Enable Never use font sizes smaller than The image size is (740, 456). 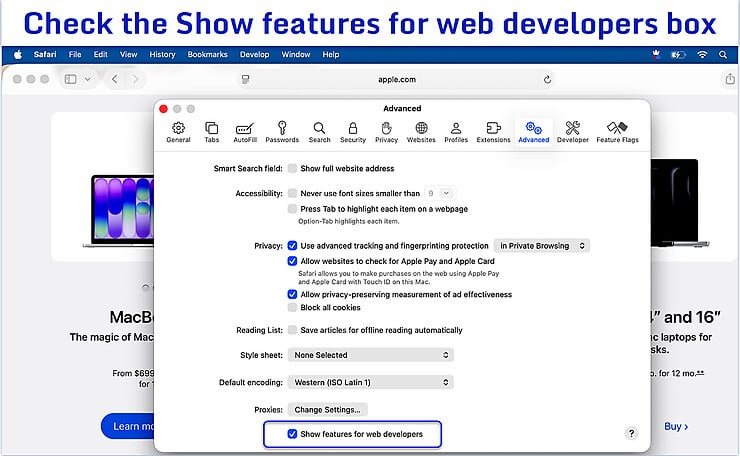click(293, 193)
